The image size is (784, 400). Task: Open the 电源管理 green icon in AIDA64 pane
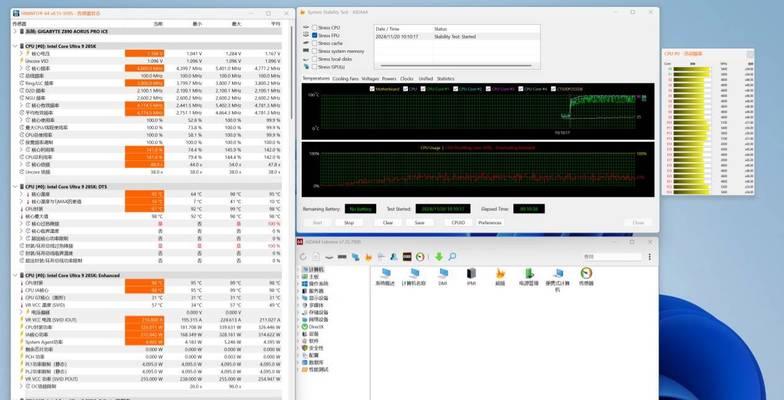click(x=528, y=276)
